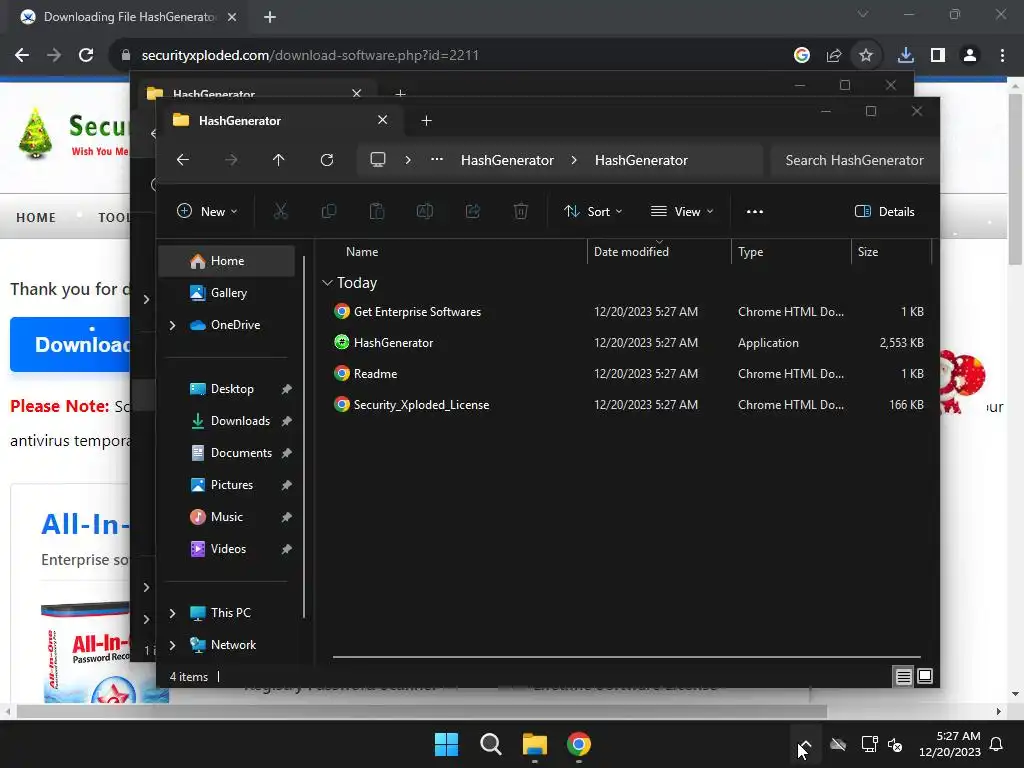Click the Google icon in Chrome address bar

click(802, 56)
